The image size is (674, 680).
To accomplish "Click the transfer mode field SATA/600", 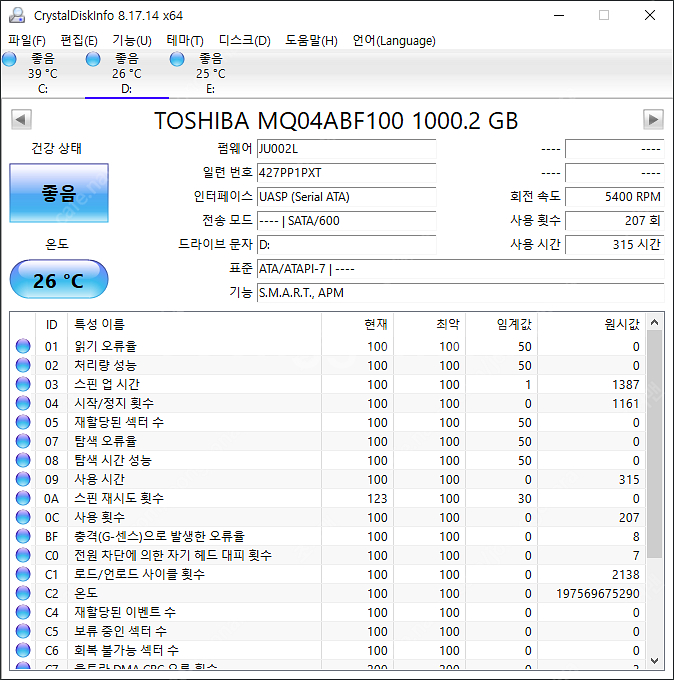I will click(347, 221).
